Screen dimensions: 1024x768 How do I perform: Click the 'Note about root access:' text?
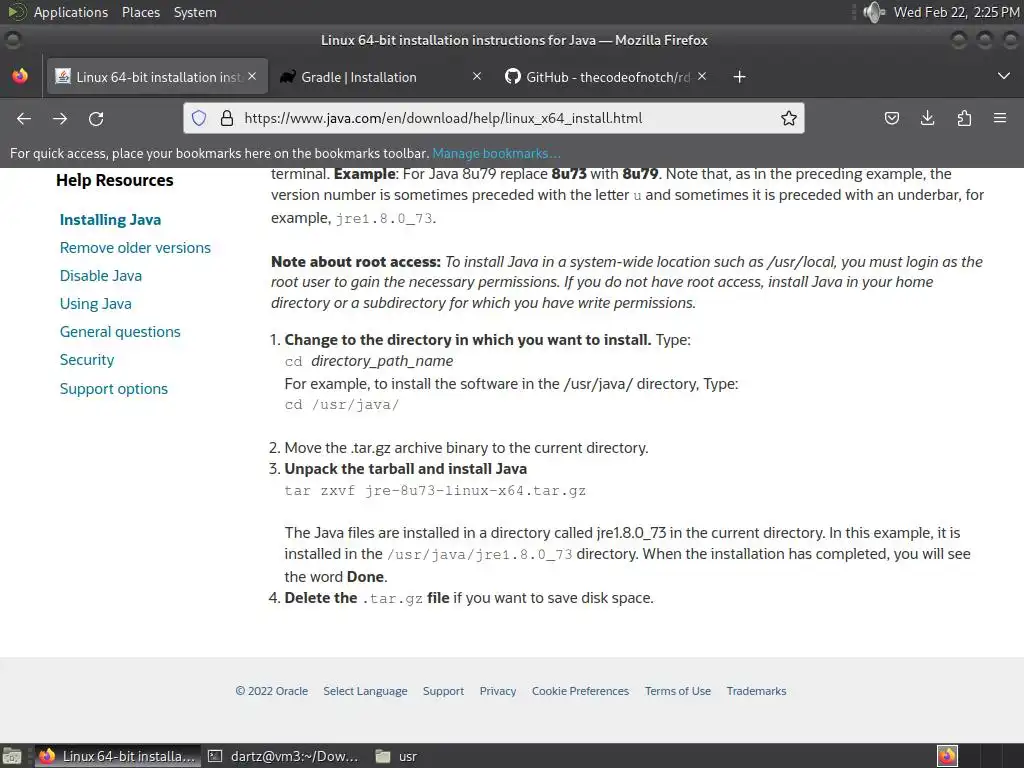pos(356,262)
